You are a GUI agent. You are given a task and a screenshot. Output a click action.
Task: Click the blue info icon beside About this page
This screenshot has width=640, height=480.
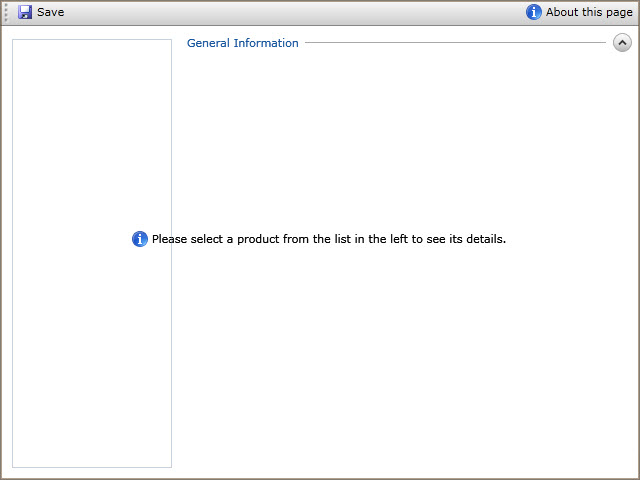(x=534, y=12)
